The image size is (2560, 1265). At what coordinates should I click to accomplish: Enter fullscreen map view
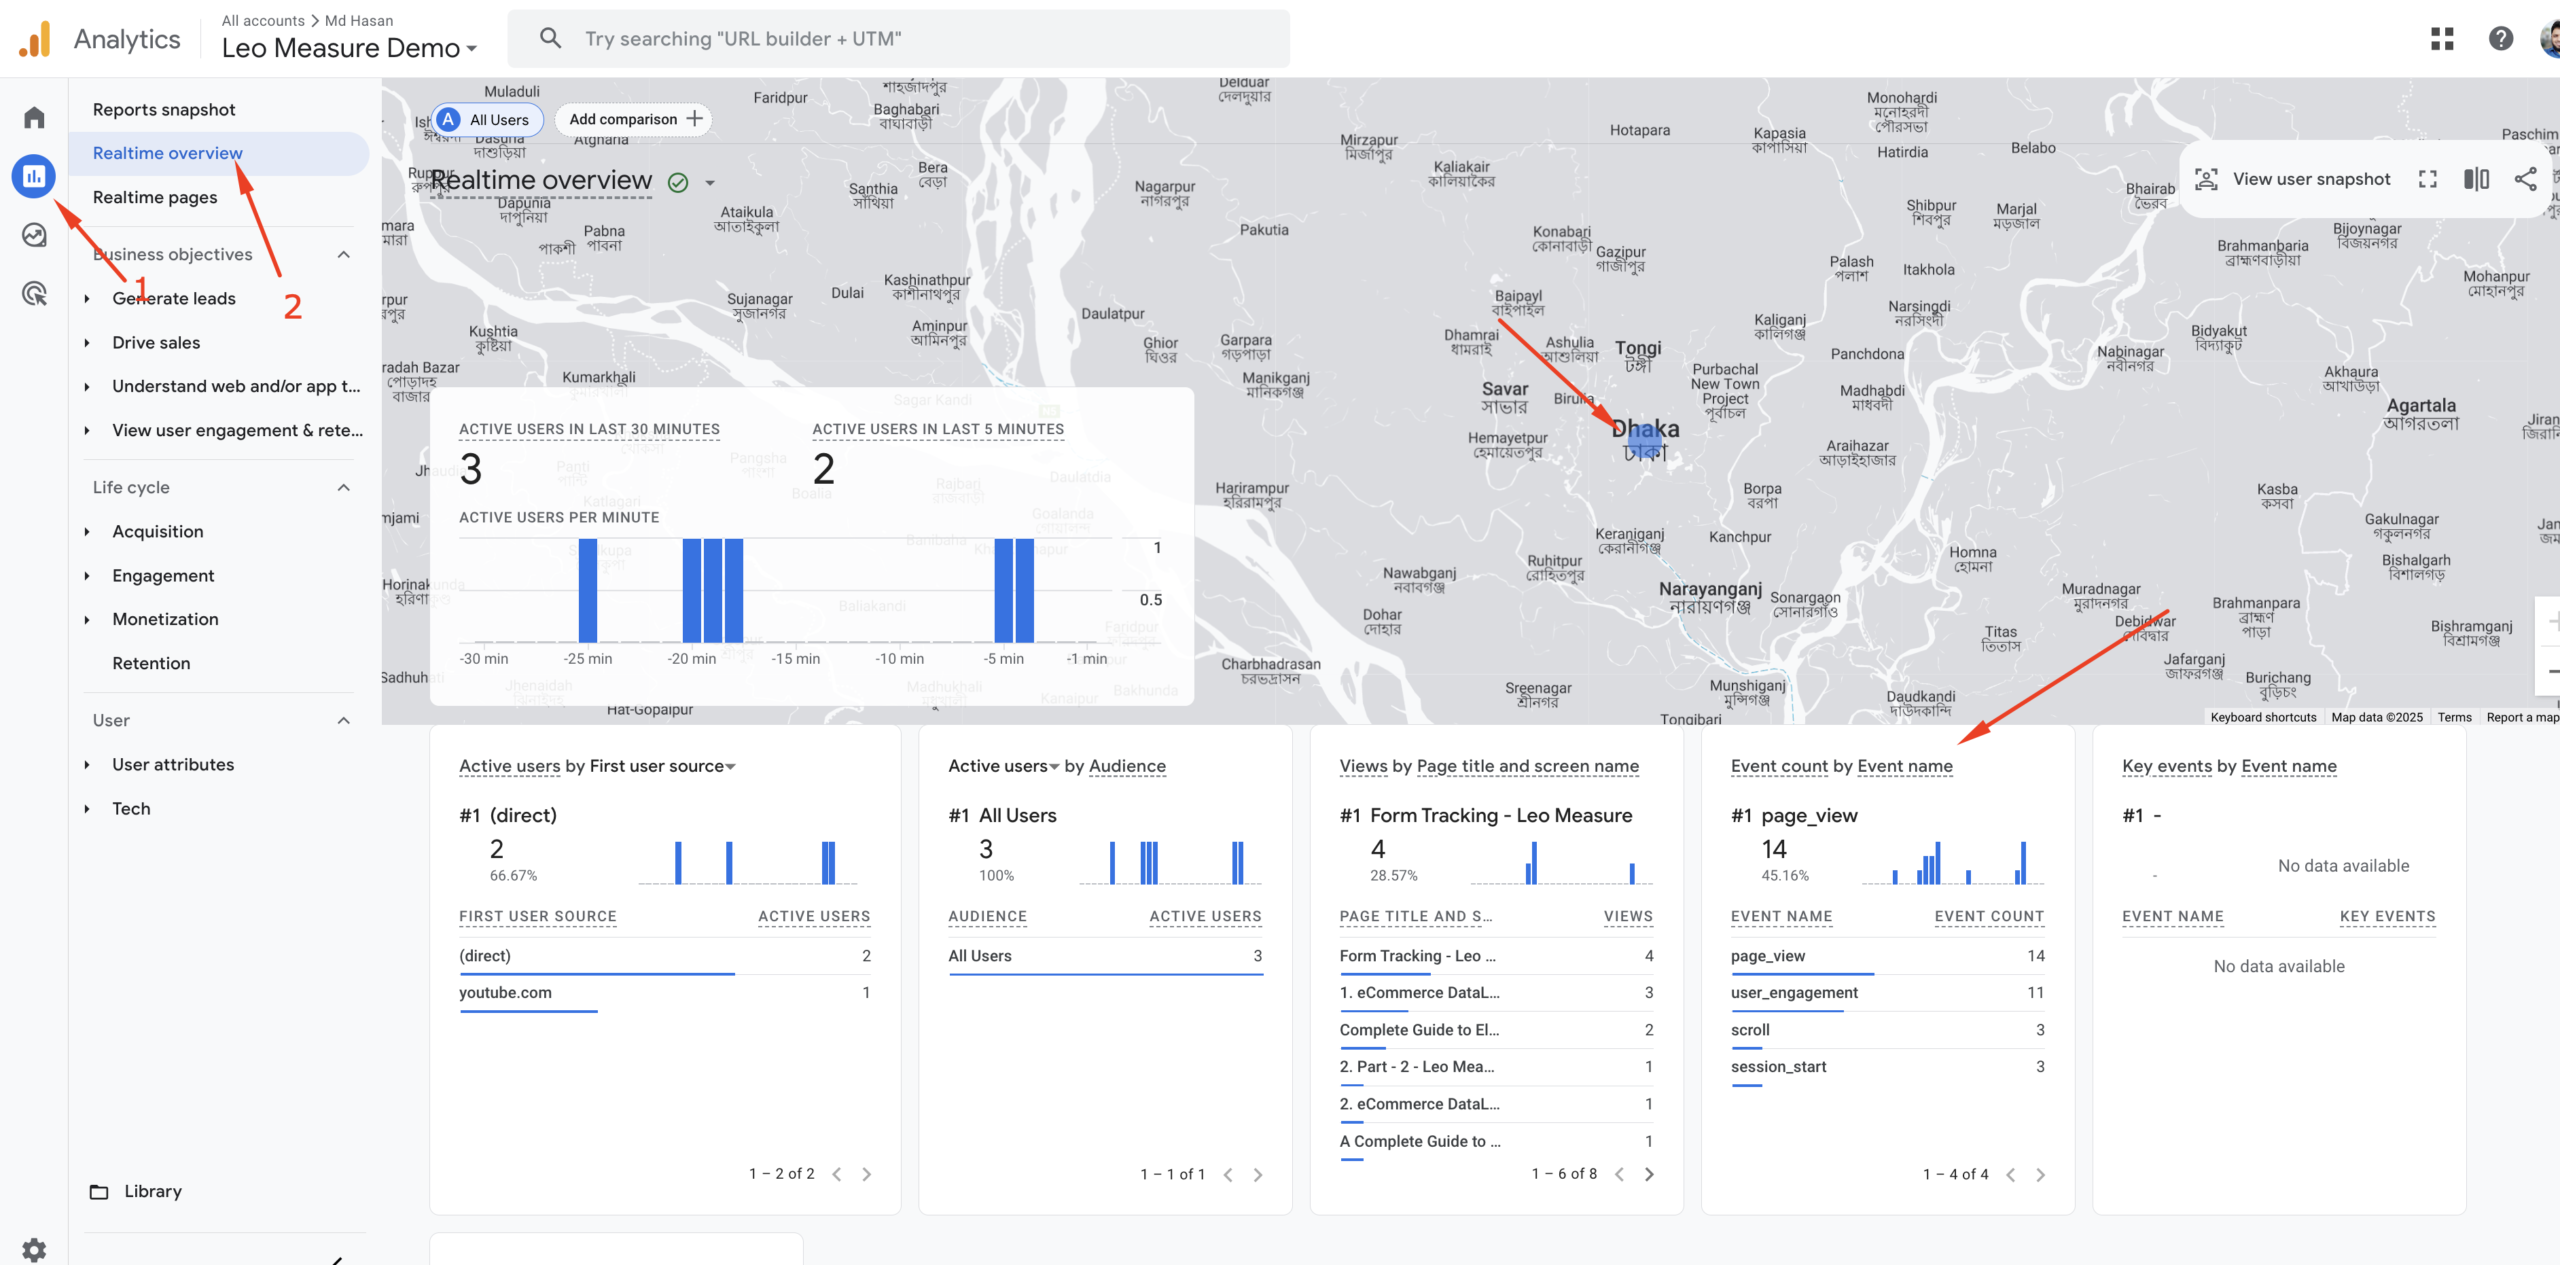pyautogui.click(x=2428, y=179)
